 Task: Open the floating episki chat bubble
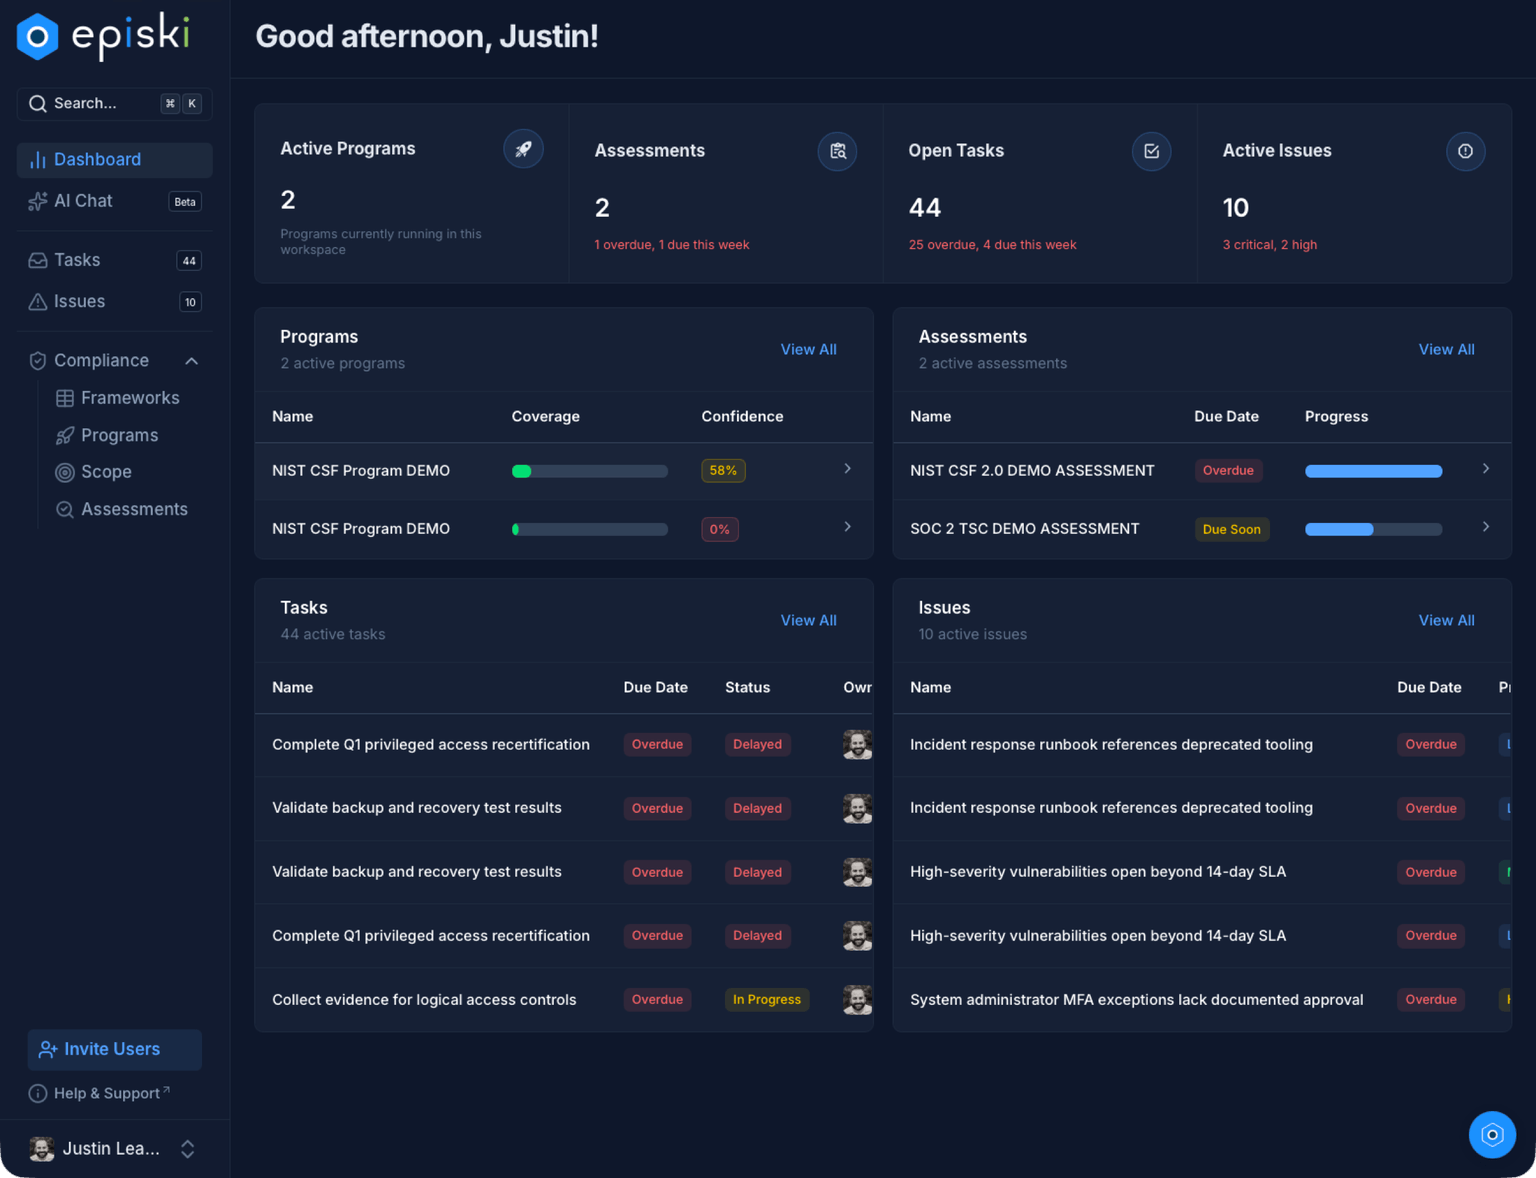1492,1134
